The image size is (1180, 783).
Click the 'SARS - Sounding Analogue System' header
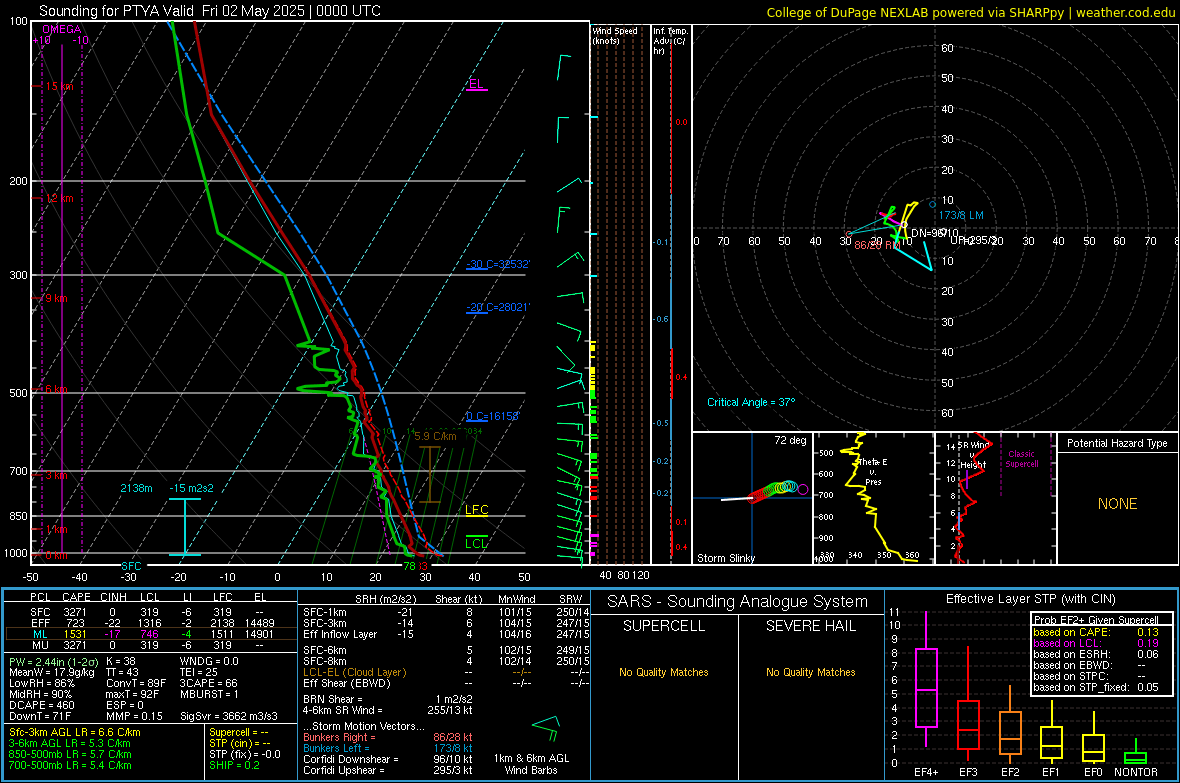pyautogui.click(x=737, y=602)
